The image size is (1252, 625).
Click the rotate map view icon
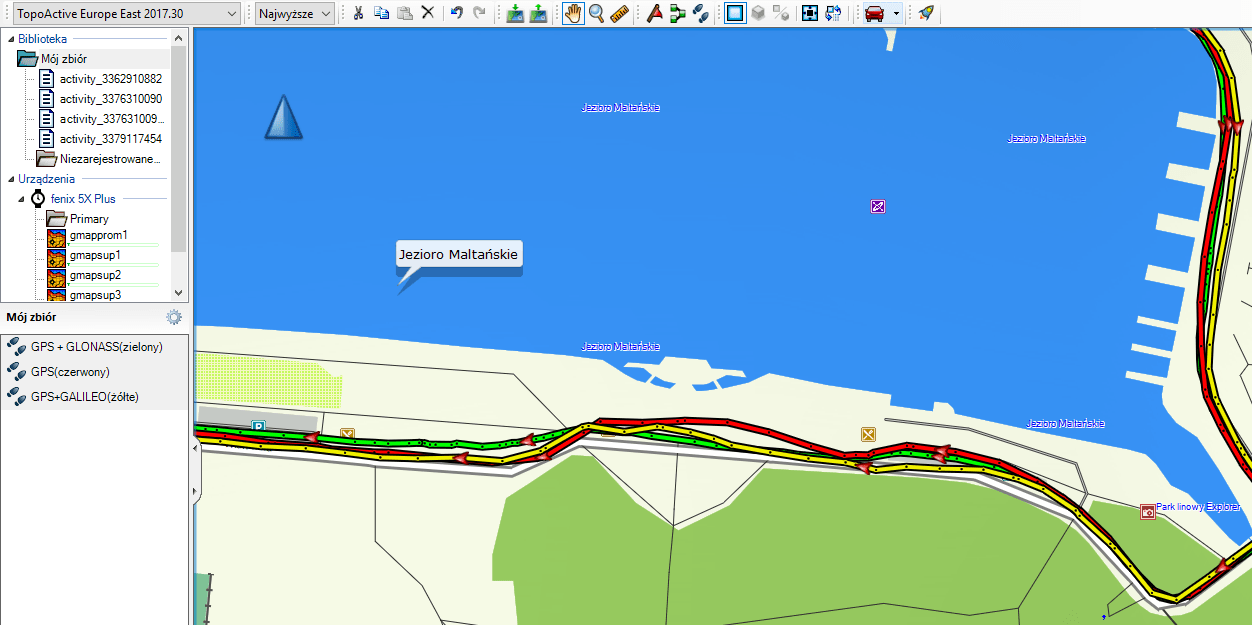[x=833, y=13]
